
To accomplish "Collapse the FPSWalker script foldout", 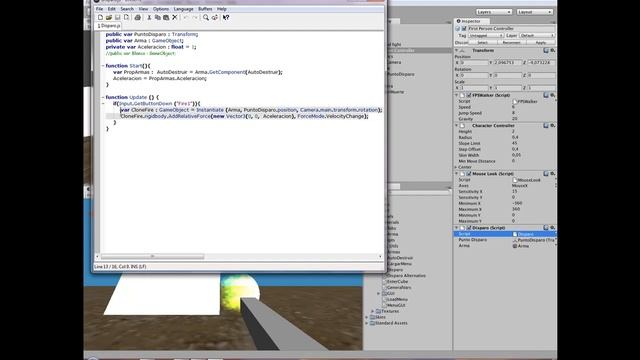I will click(x=456, y=95).
